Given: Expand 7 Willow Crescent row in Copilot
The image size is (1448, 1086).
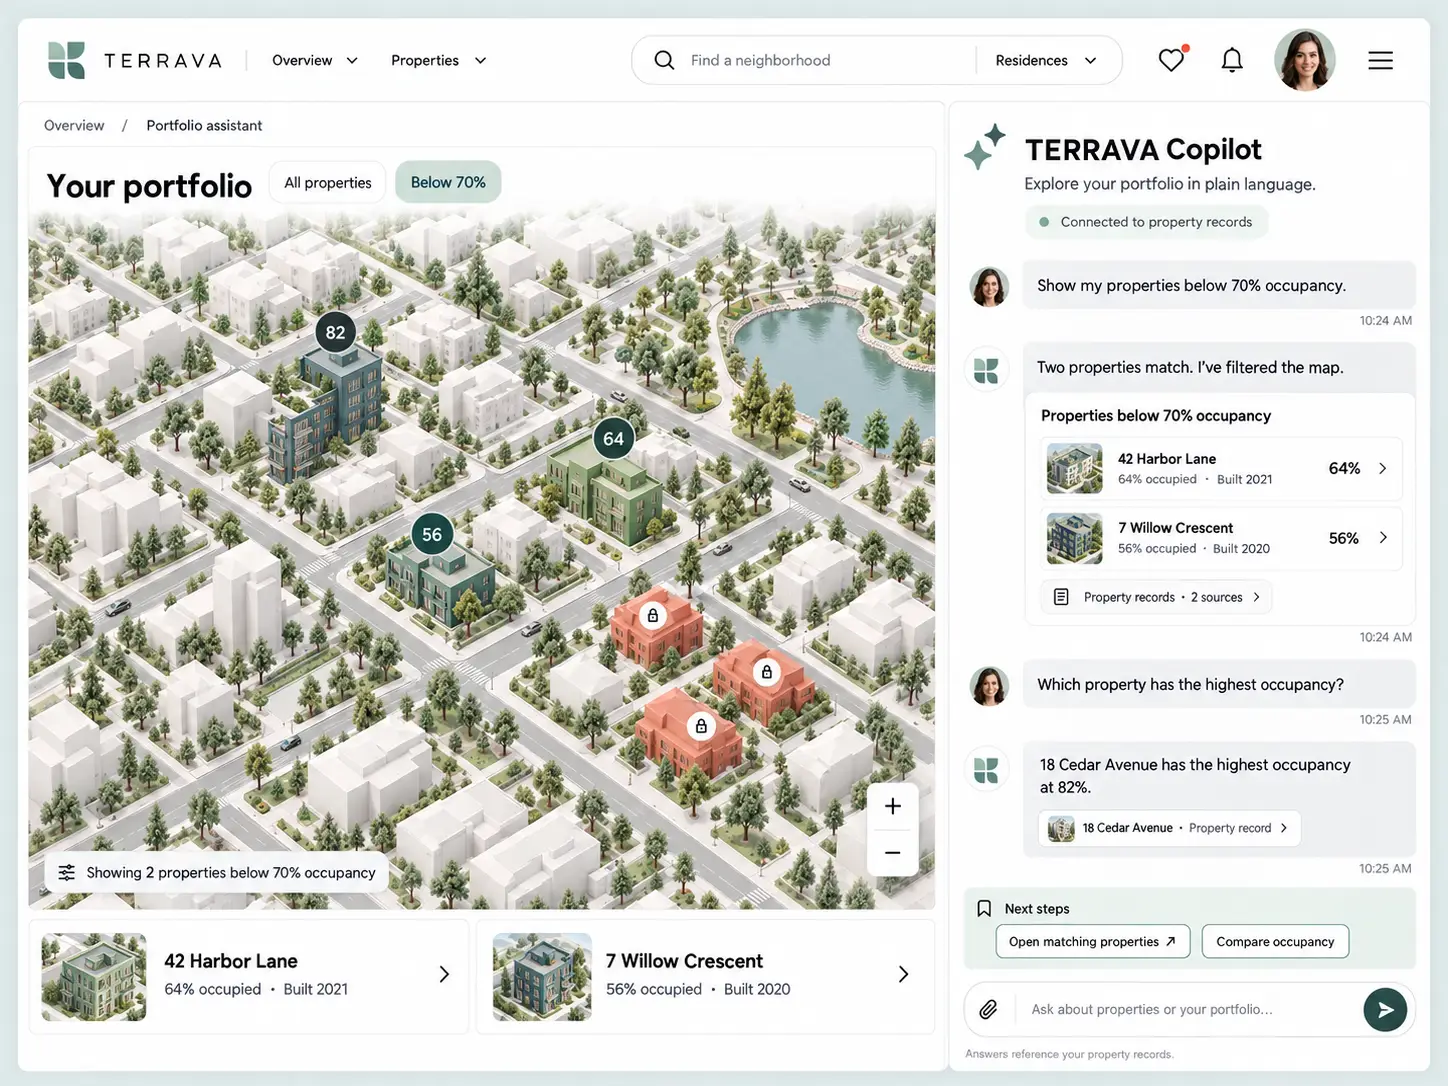Looking at the screenshot, I should pyautogui.click(x=1219, y=538).
